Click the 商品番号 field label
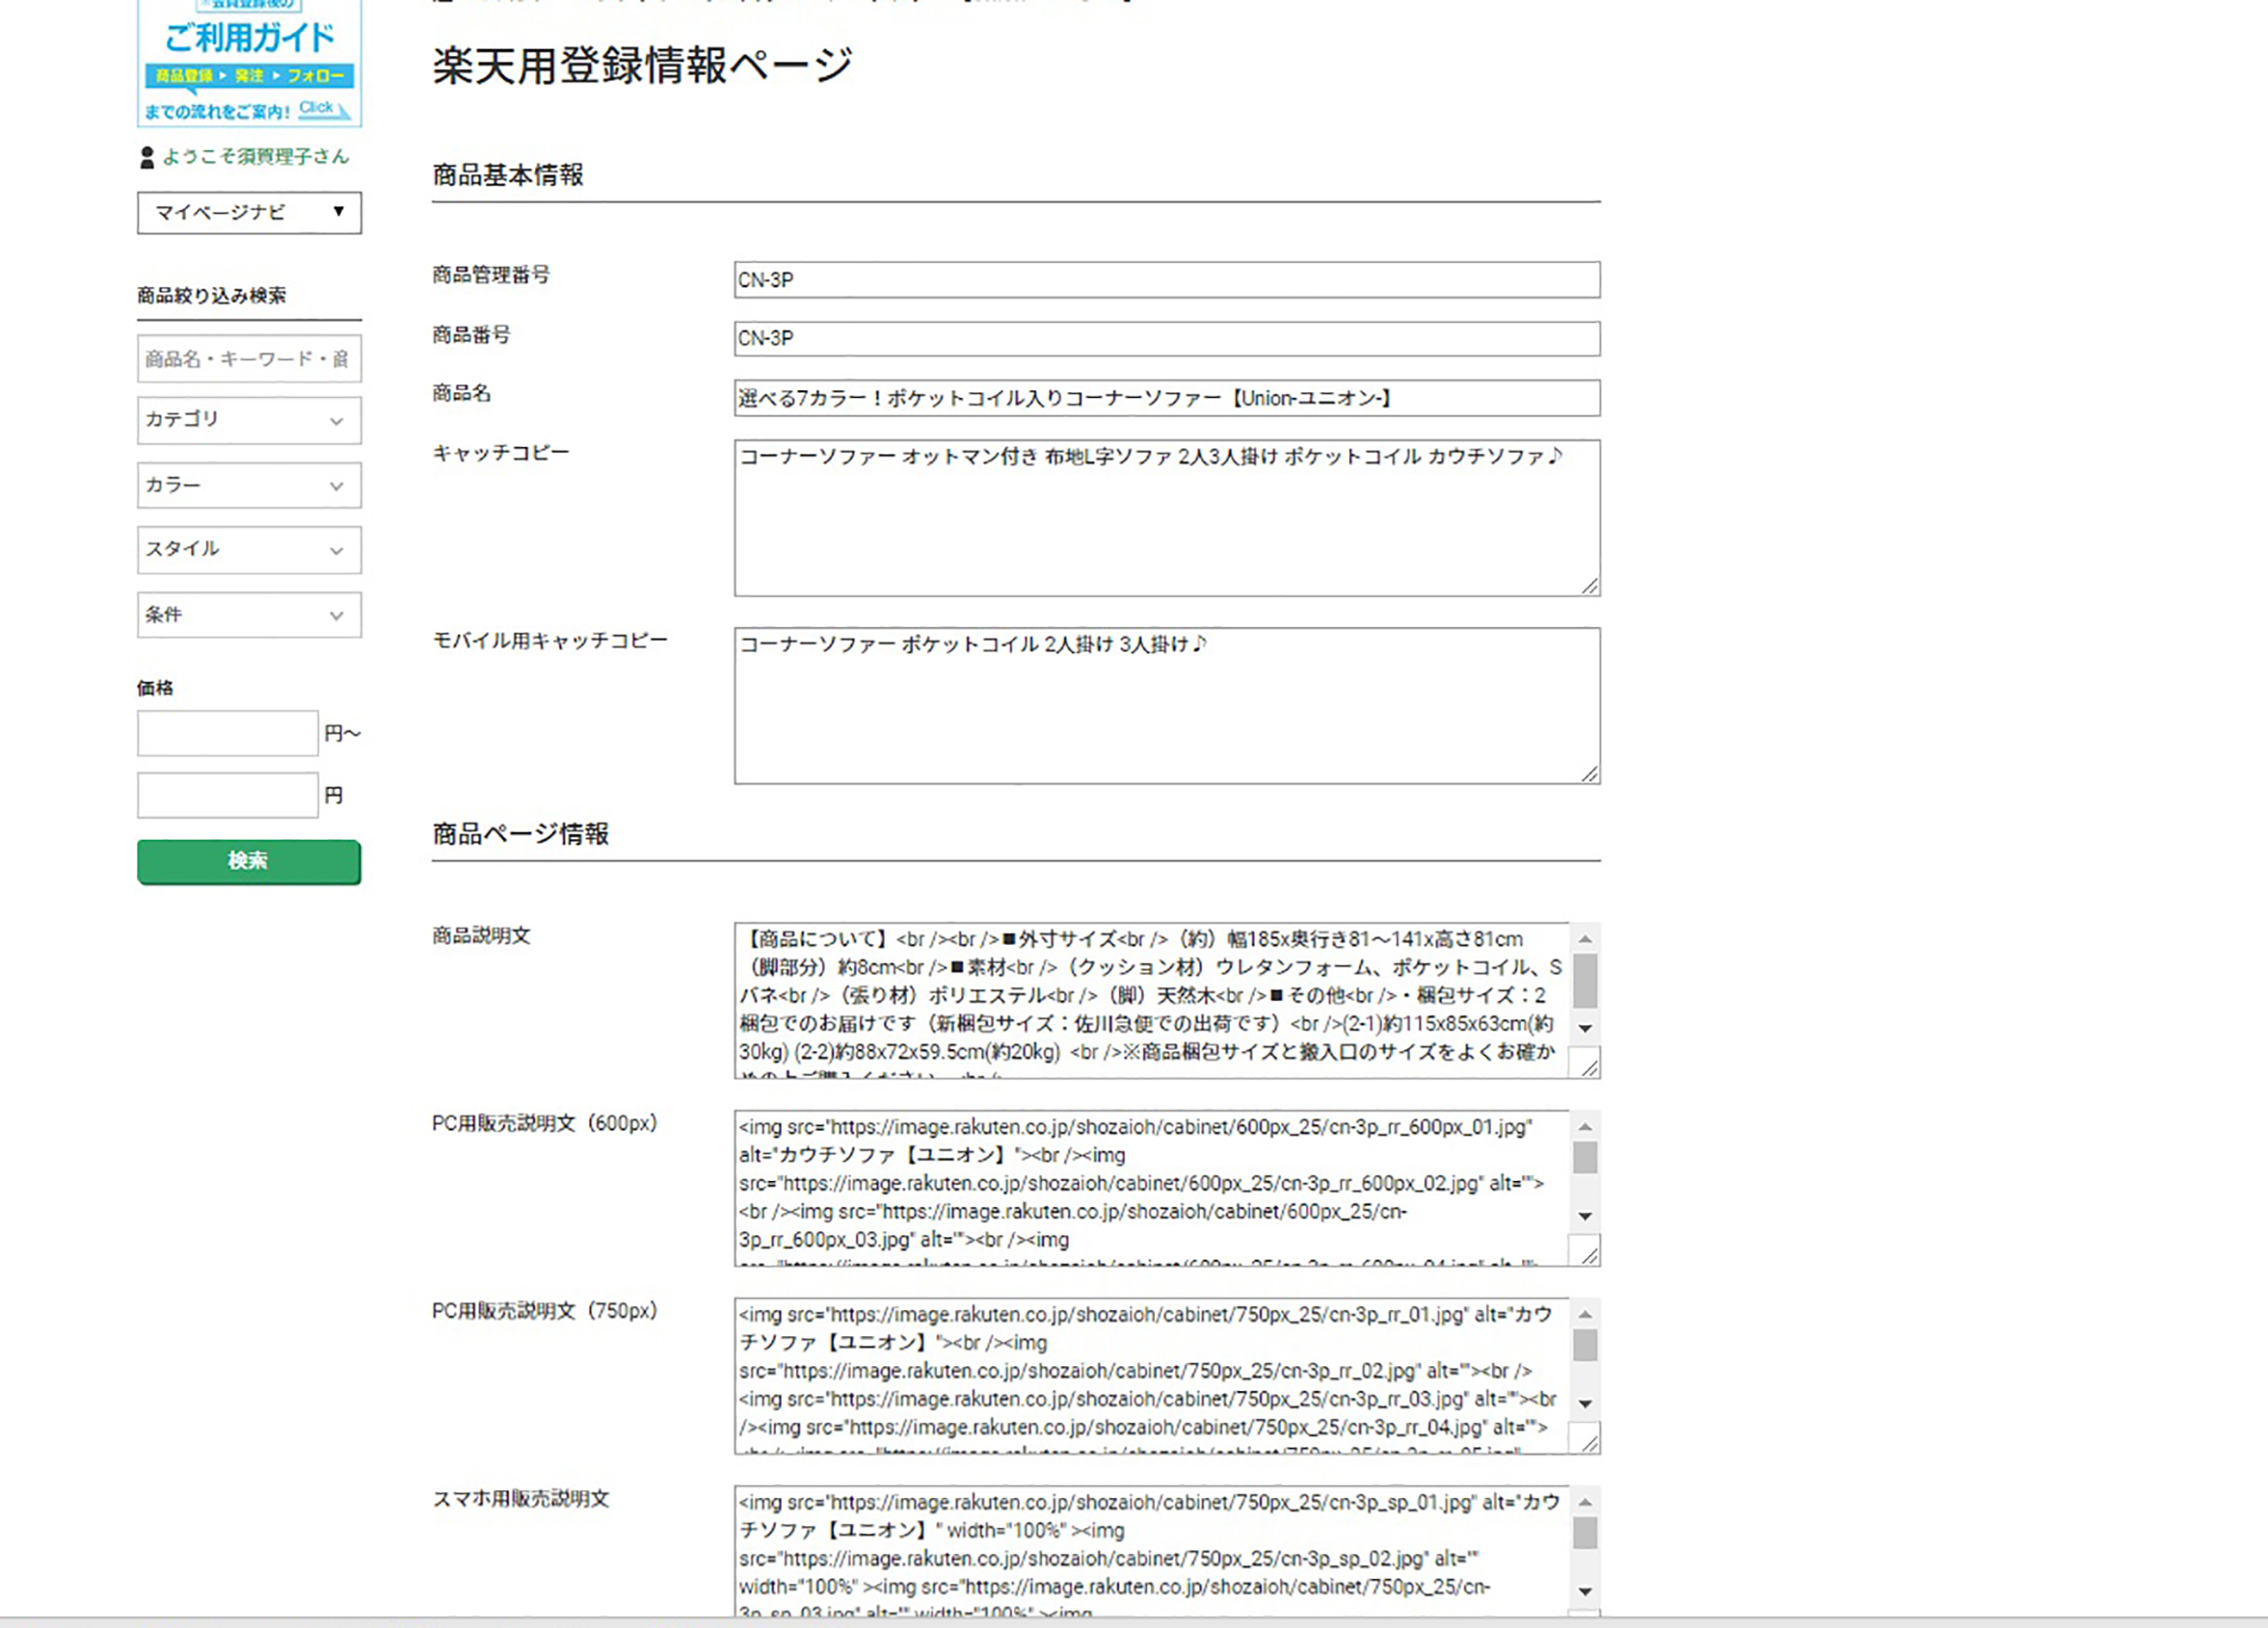Image resolution: width=2268 pixels, height=1628 pixels. 471,335
